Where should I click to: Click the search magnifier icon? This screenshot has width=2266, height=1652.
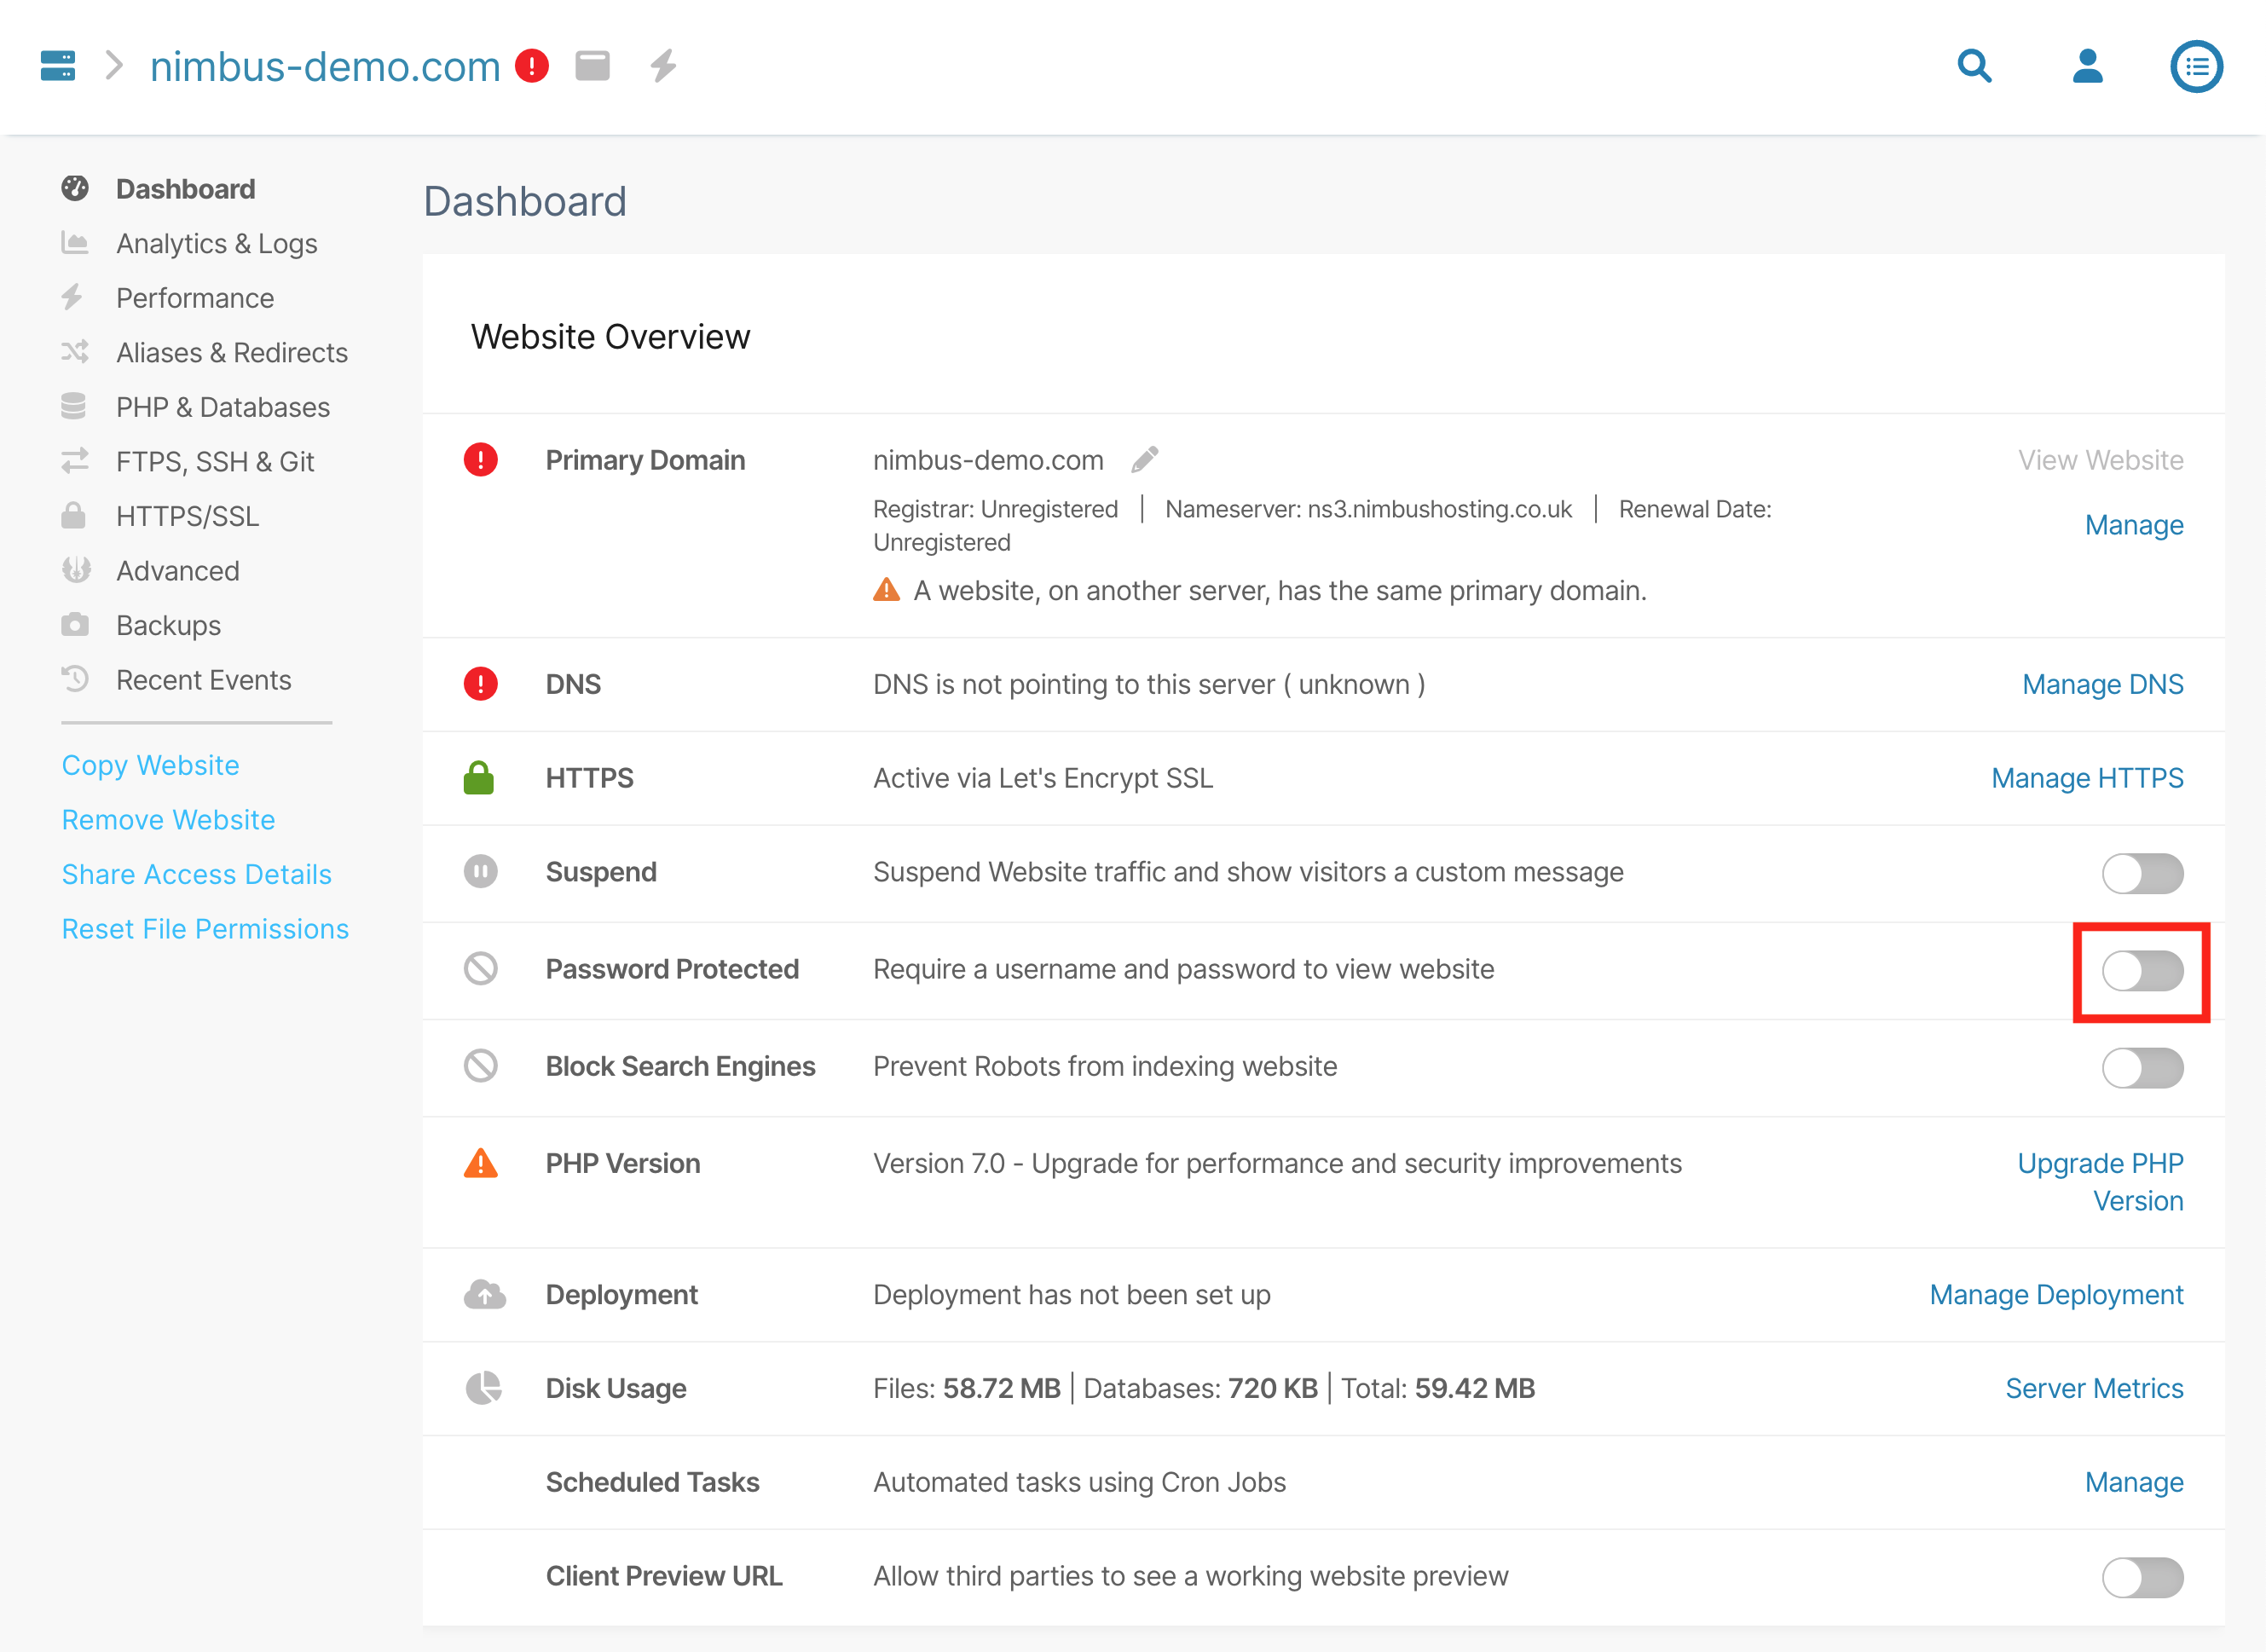(x=1974, y=66)
